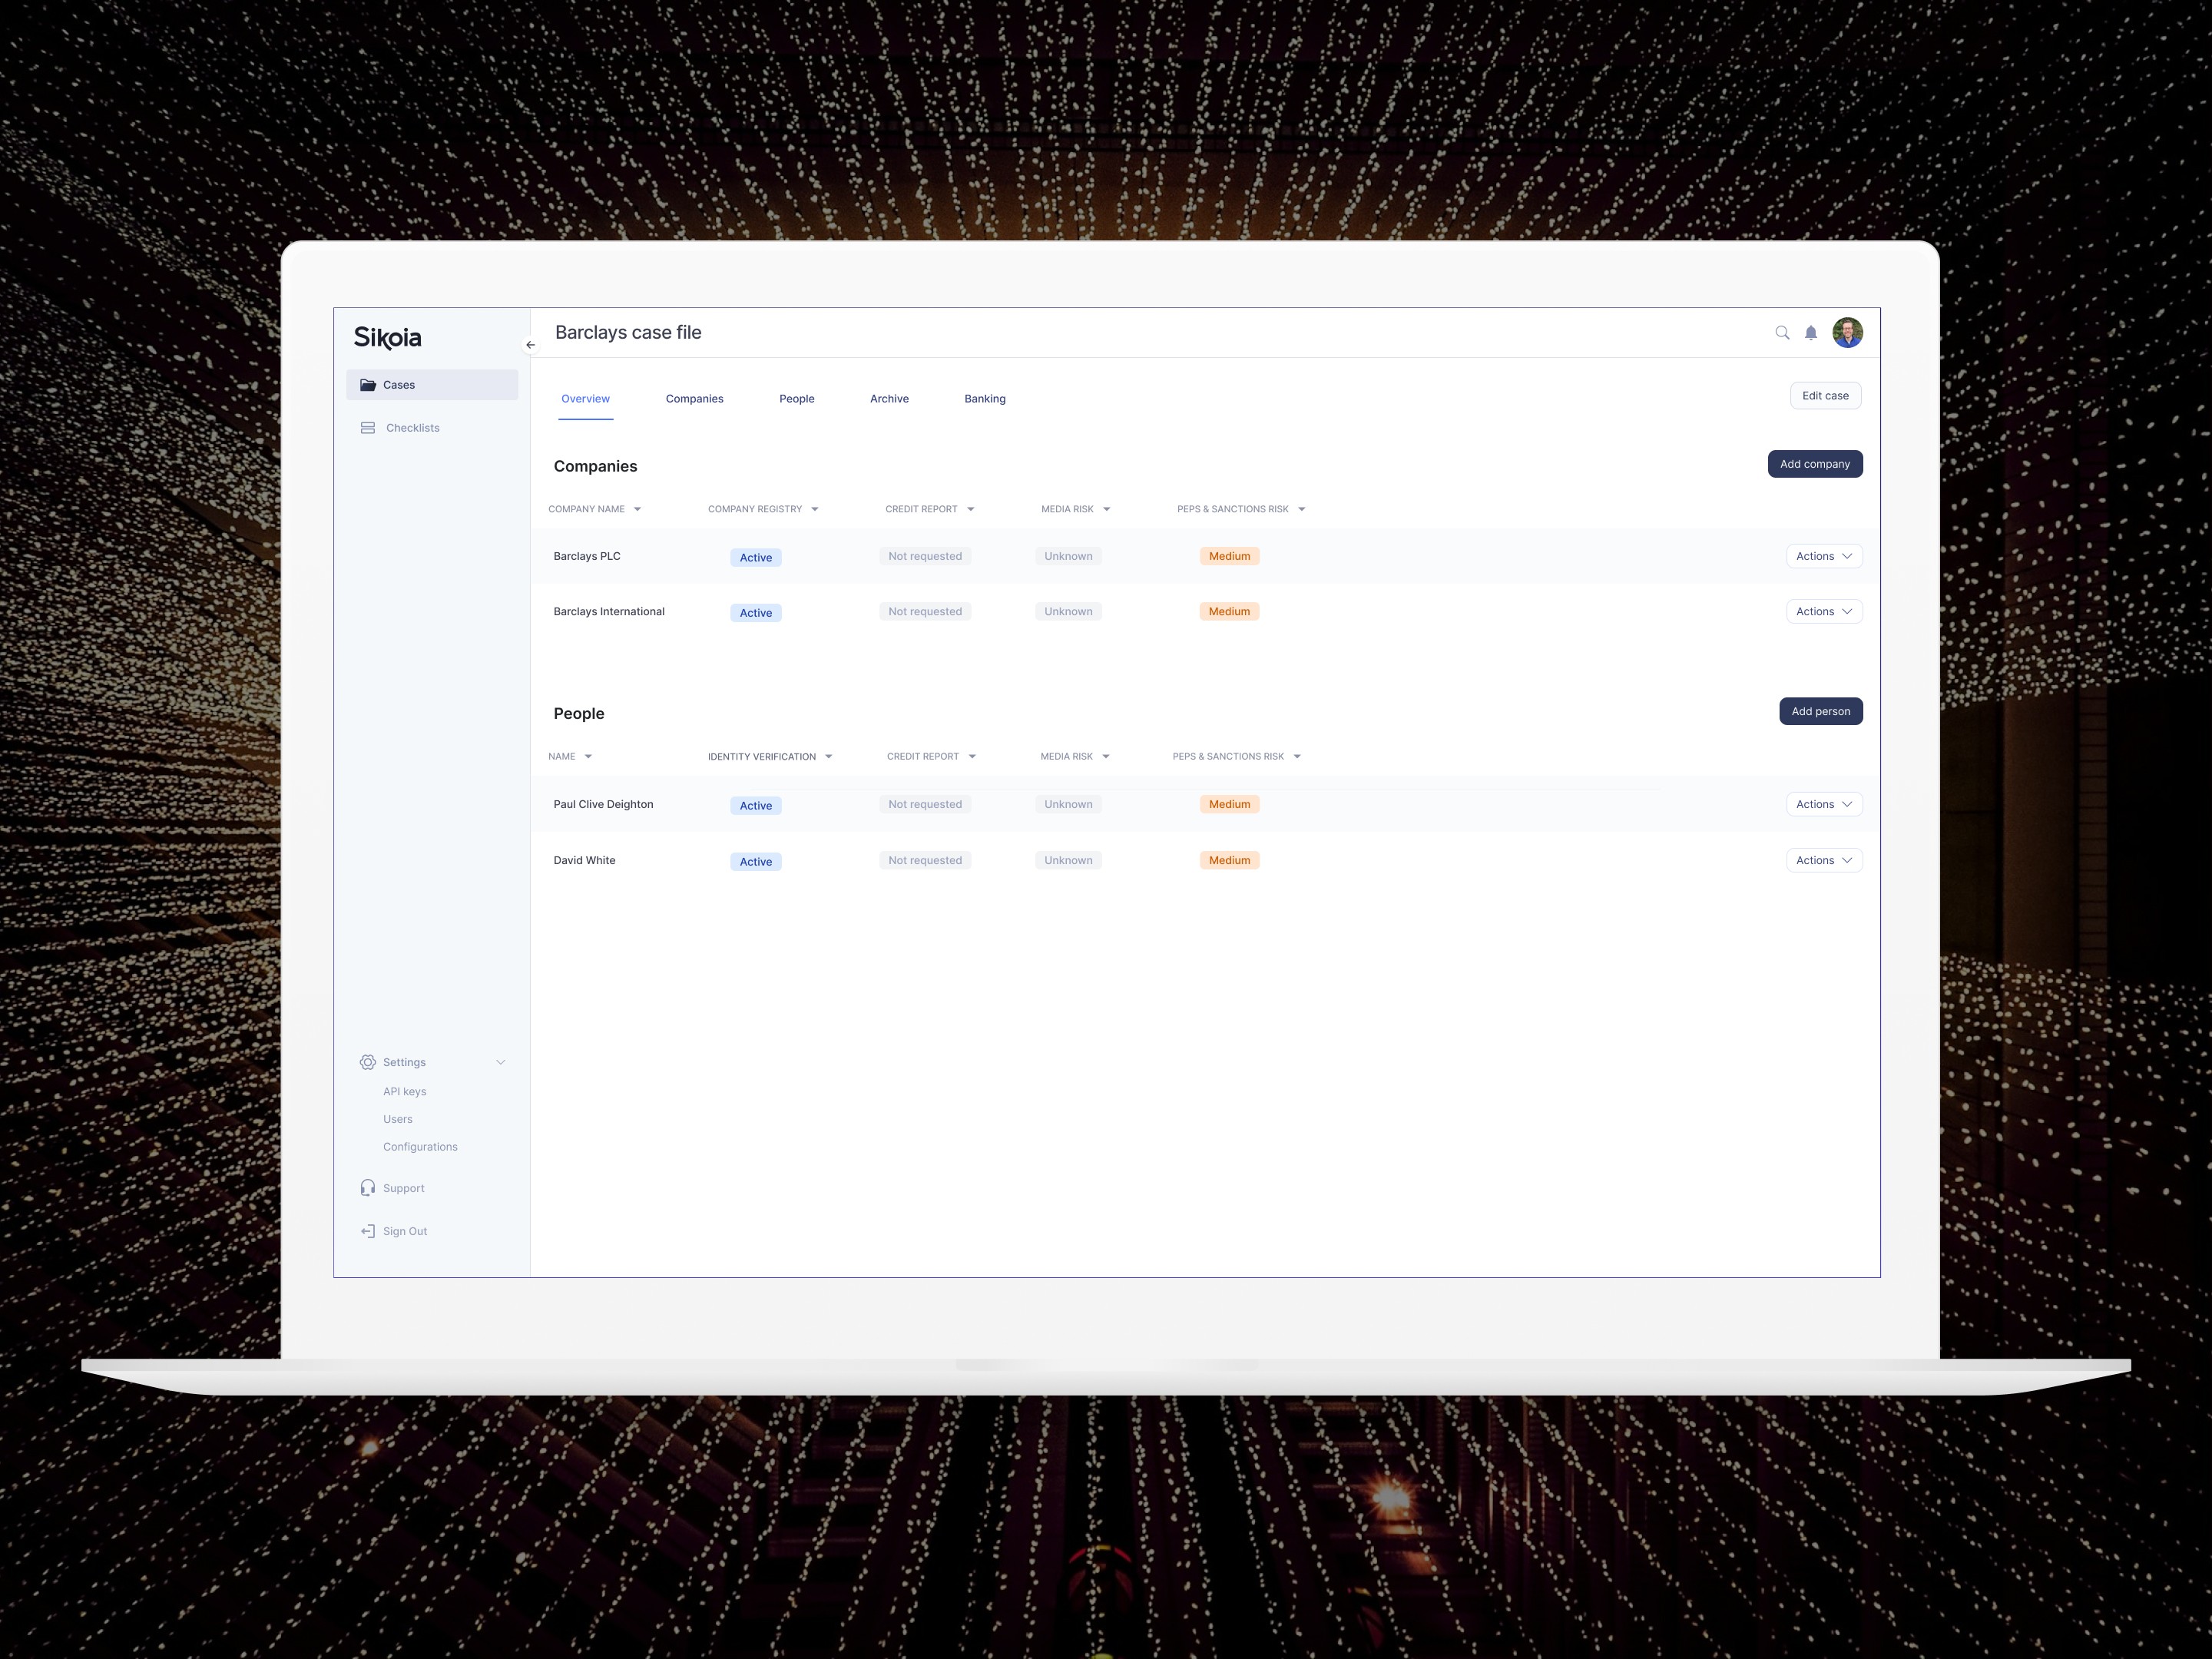Click the Checklists stack icon
2212x1659 pixels.
(x=368, y=428)
